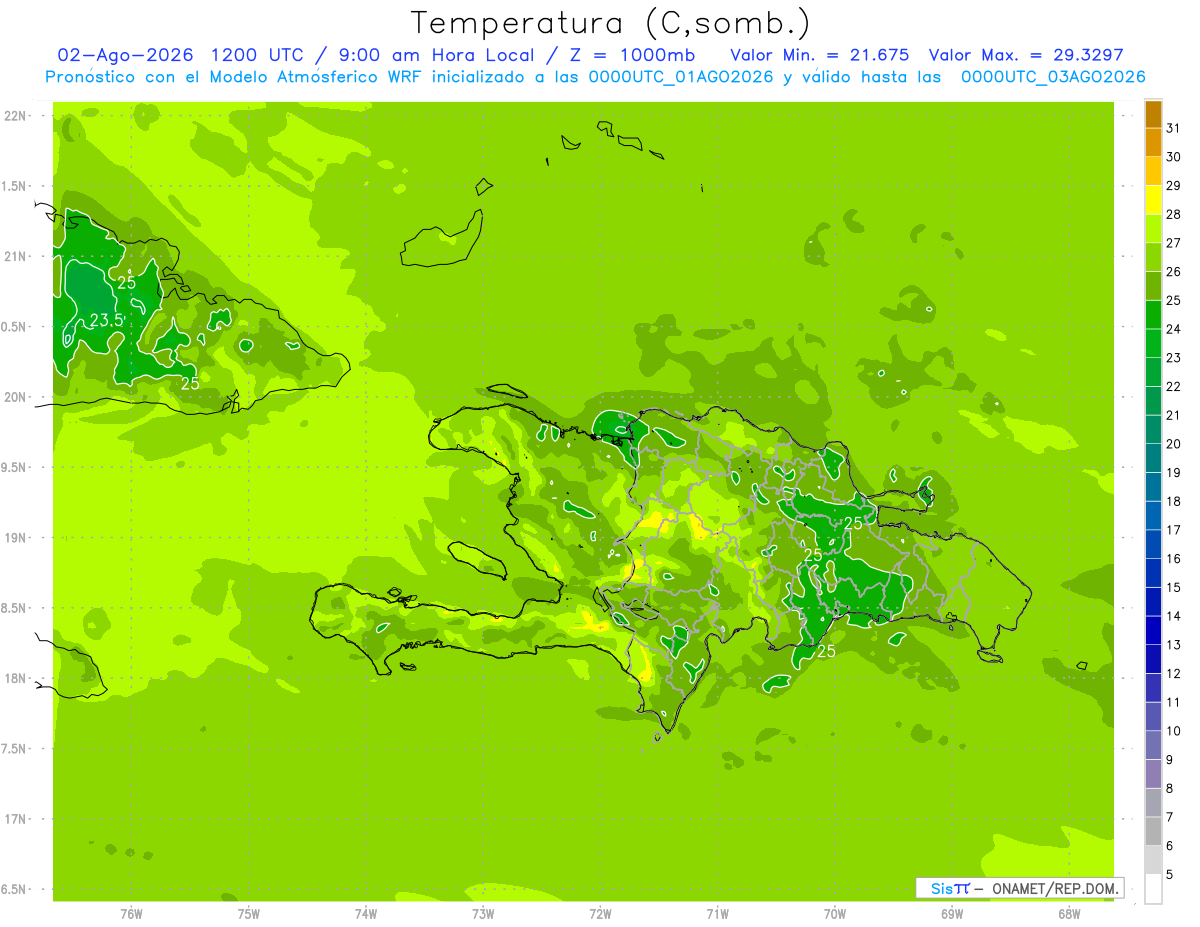Click the legend value '10'
Image resolution: width=1200 pixels, height=927 pixels.
(1174, 731)
